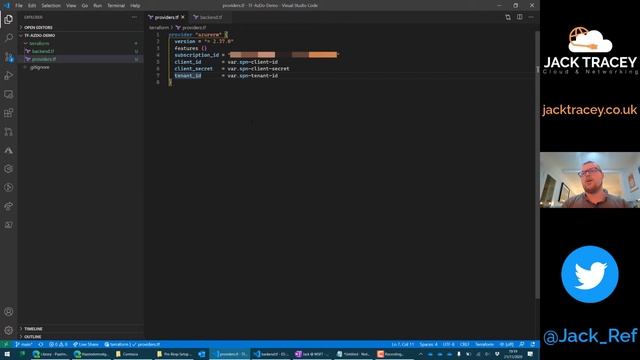Expand the OUTLINE section

[x=32, y=337]
